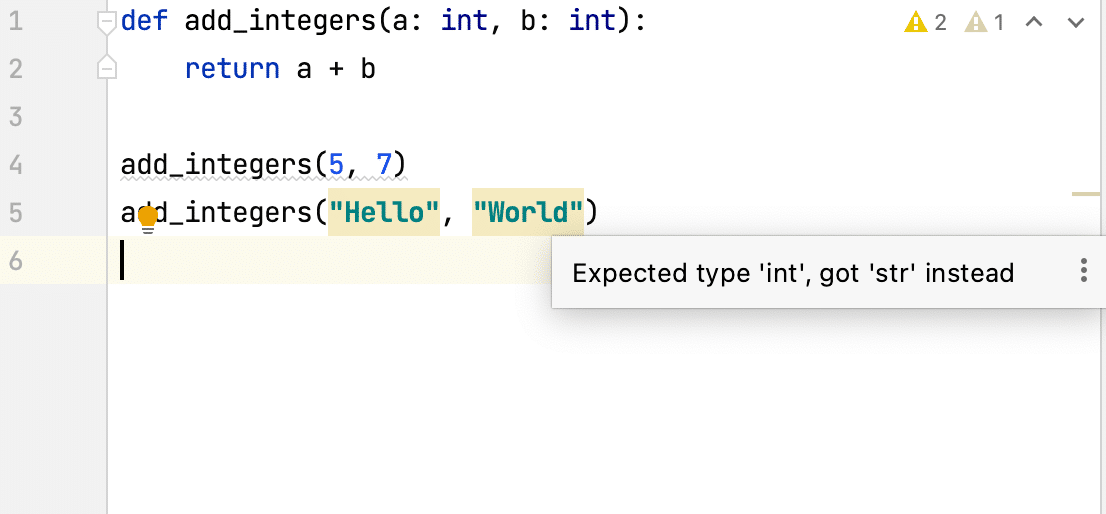This screenshot has height=514, width=1106.
Task: Click the highlighted "World" string argument
Action: coord(528,212)
